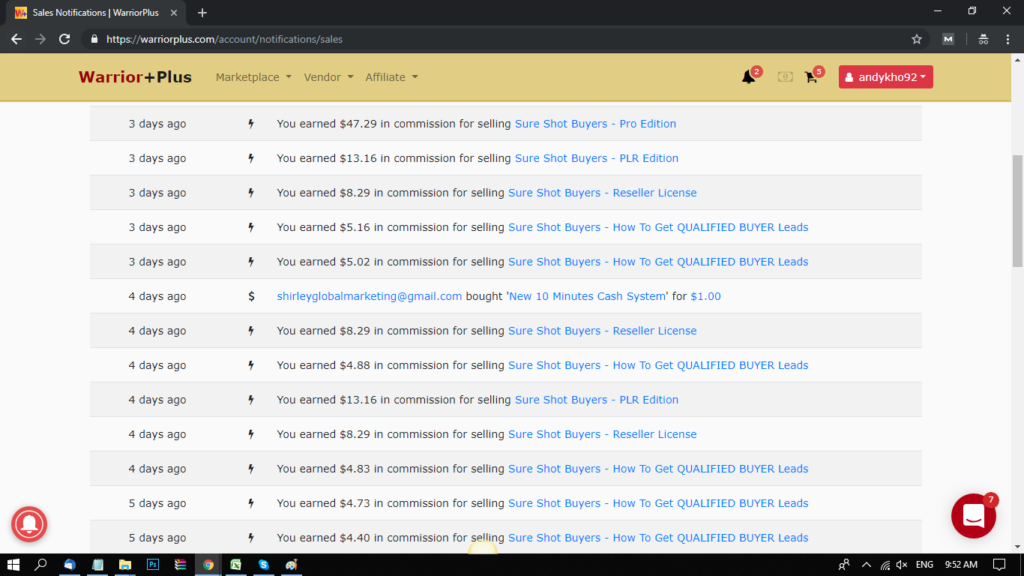Open the notifications bell in the header
The height and width of the screenshot is (576, 1024).
pyautogui.click(x=748, y=77)
